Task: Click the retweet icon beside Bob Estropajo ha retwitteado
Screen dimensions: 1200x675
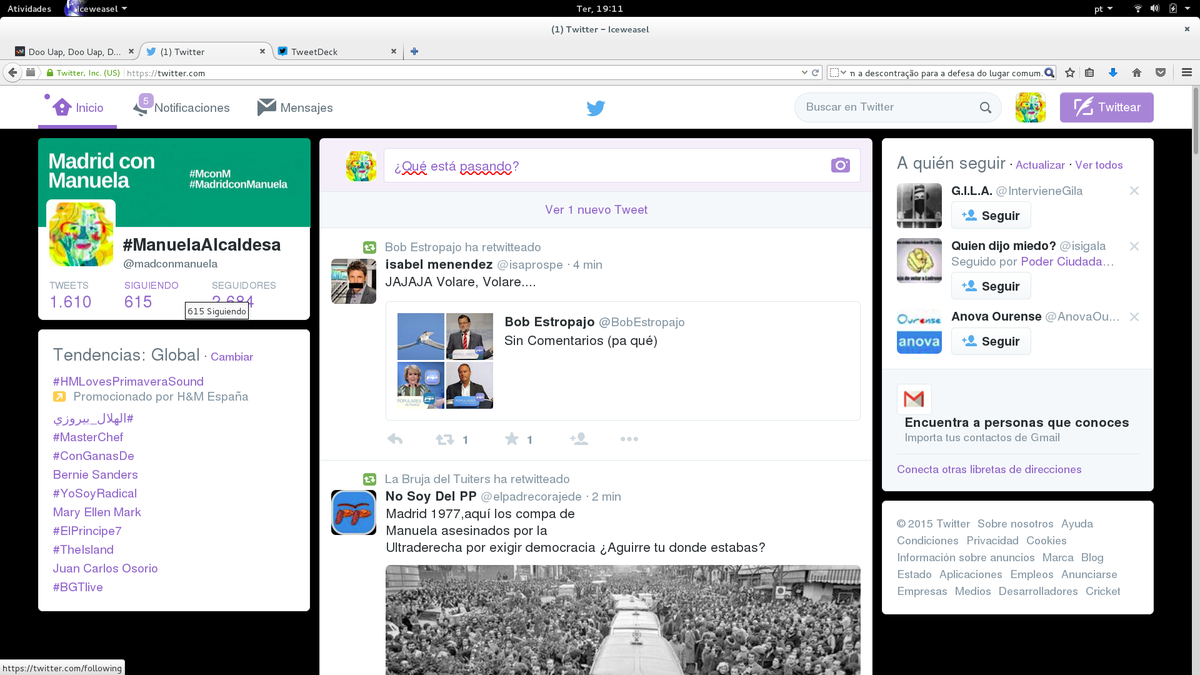Action: point(369,247)
